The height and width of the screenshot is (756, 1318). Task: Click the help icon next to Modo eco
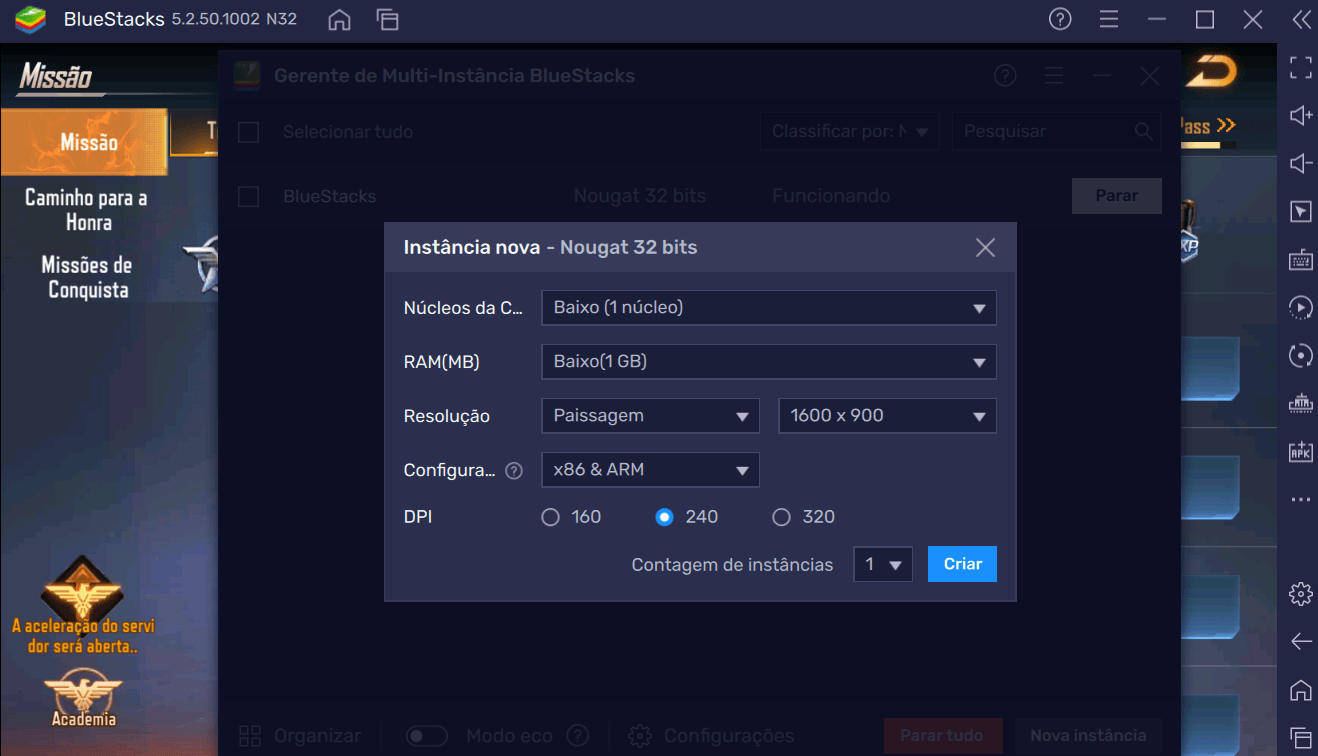(x=577, y=736)
